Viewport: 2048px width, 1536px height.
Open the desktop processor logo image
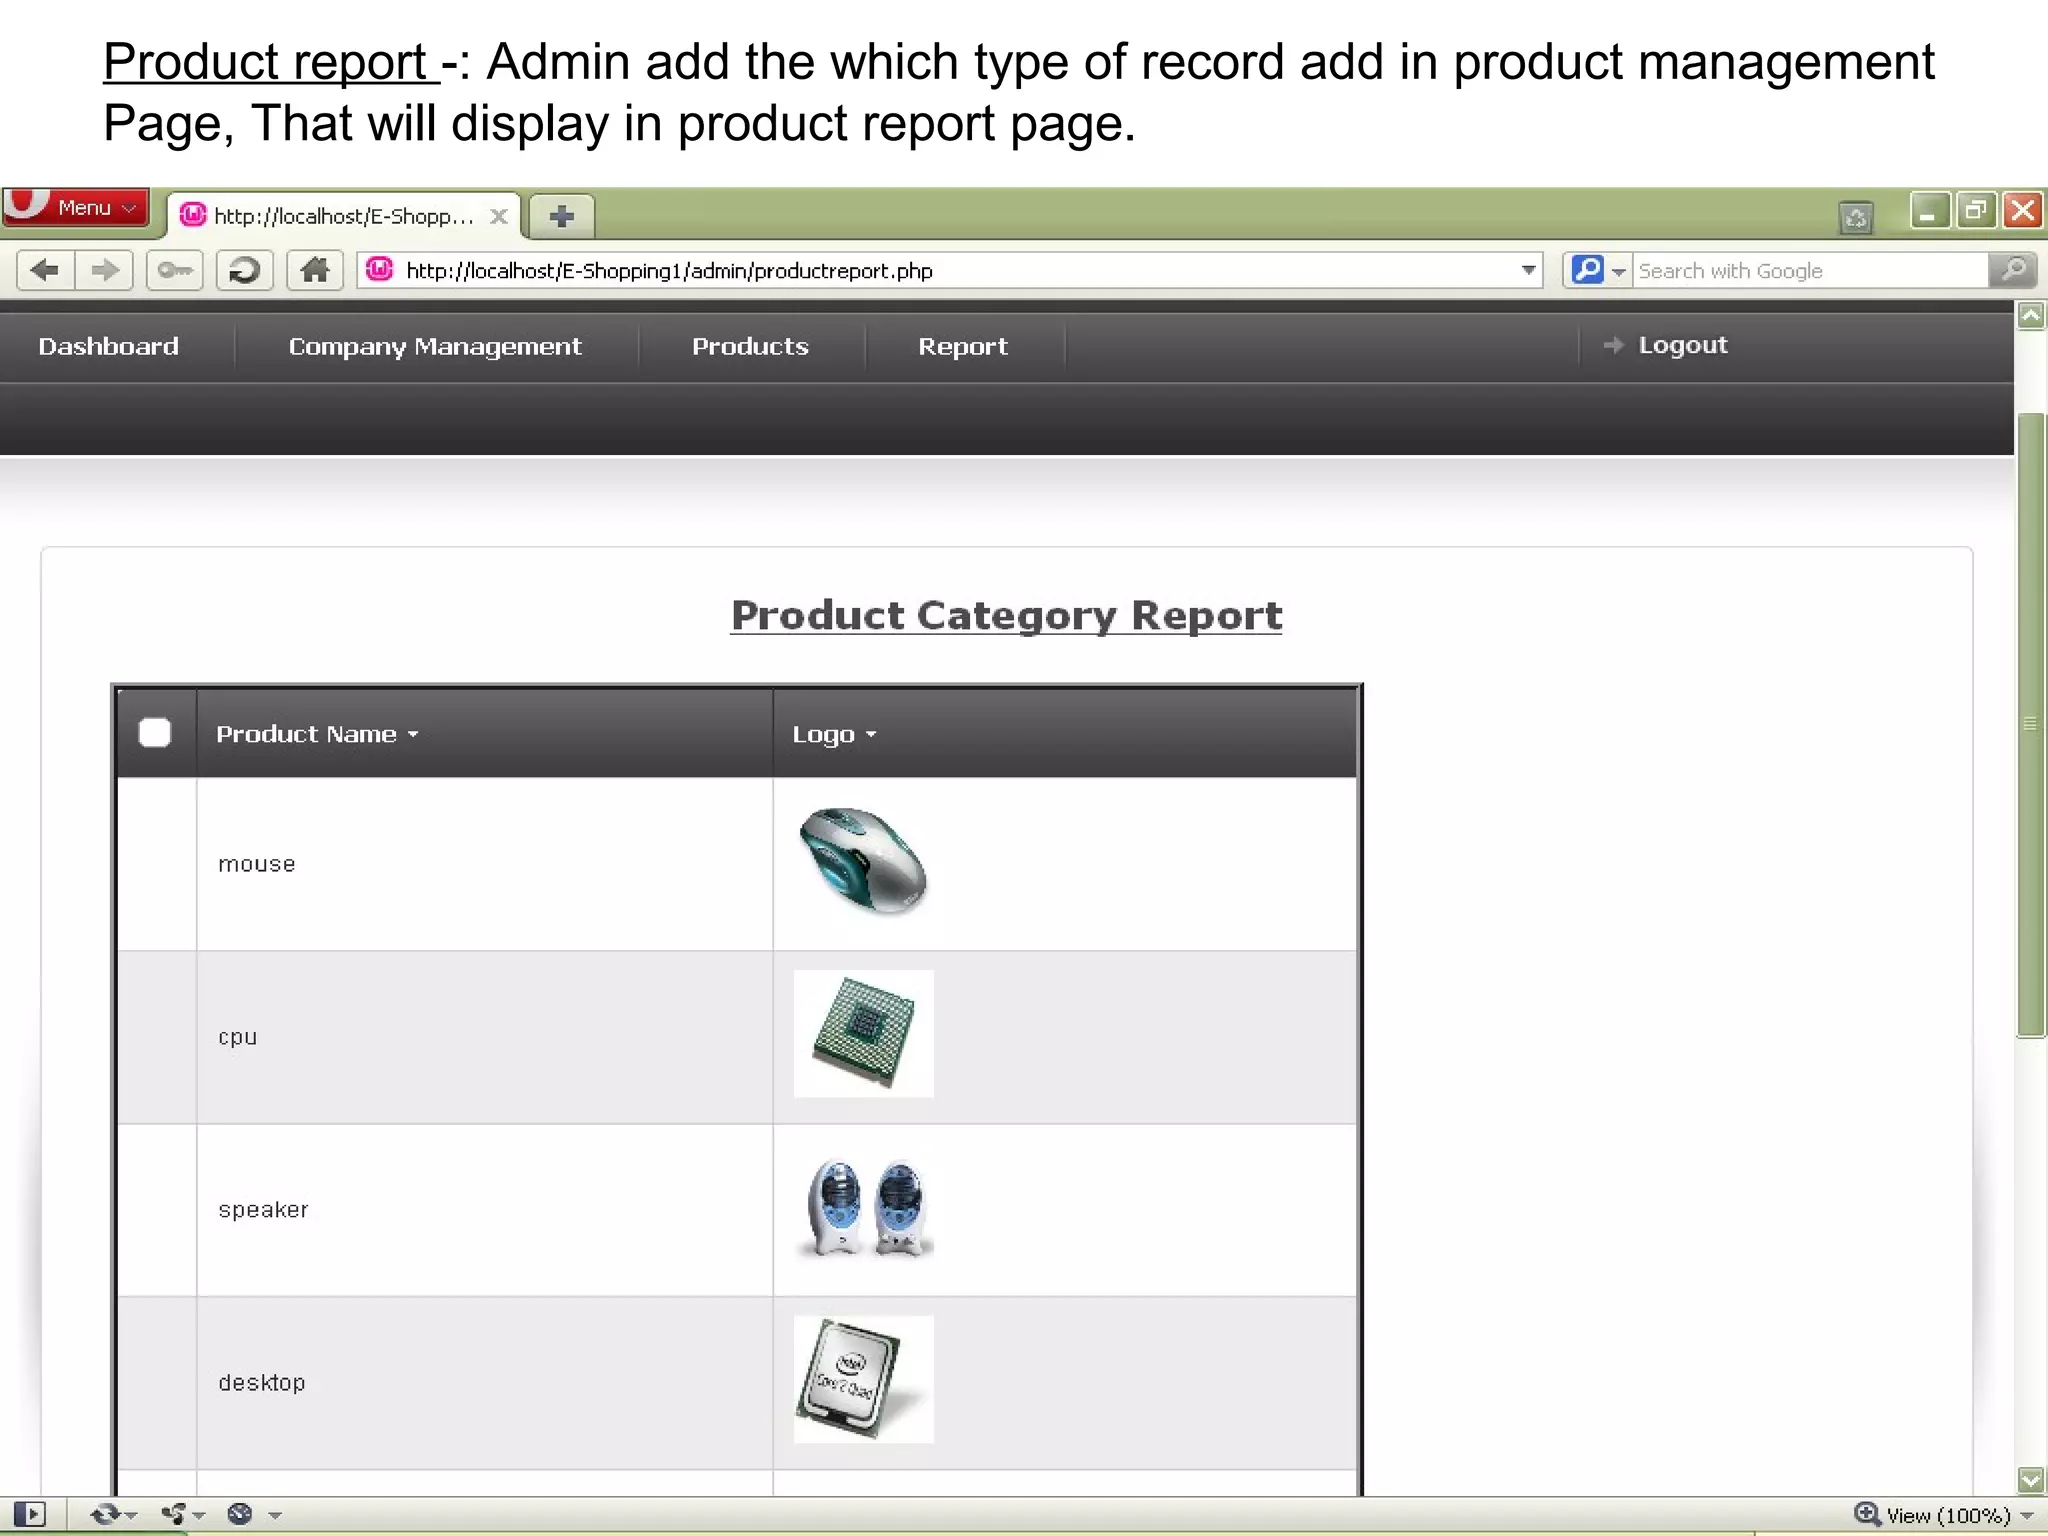864,1379
